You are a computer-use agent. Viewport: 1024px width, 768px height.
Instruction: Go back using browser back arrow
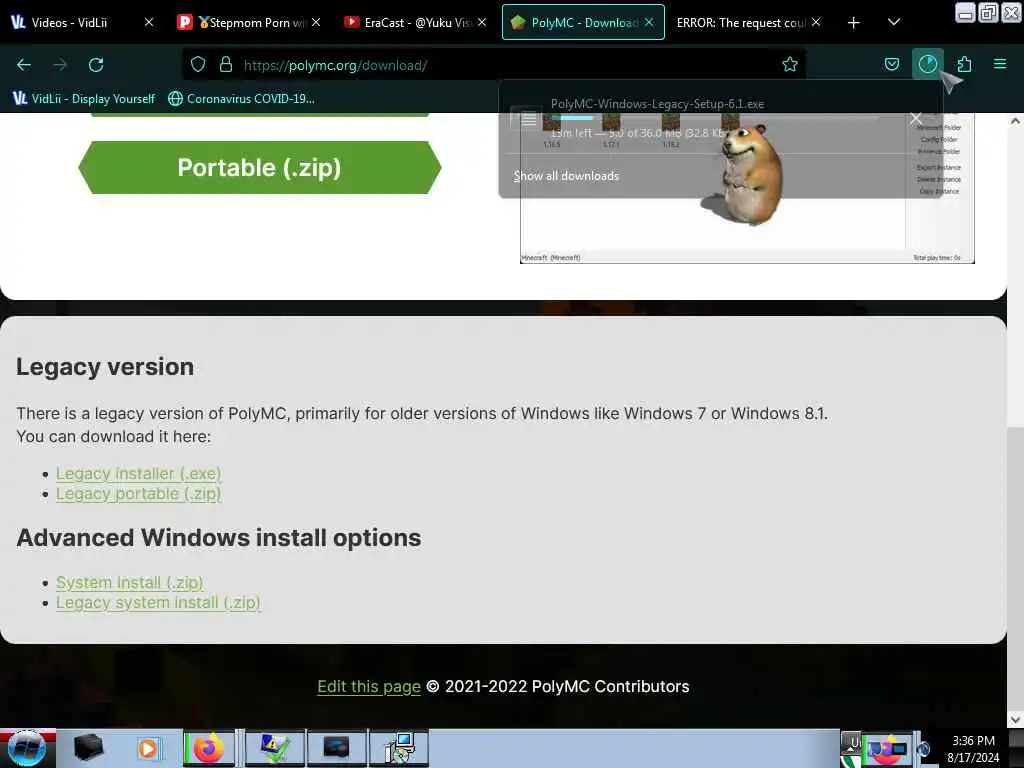tap(24, 65)
